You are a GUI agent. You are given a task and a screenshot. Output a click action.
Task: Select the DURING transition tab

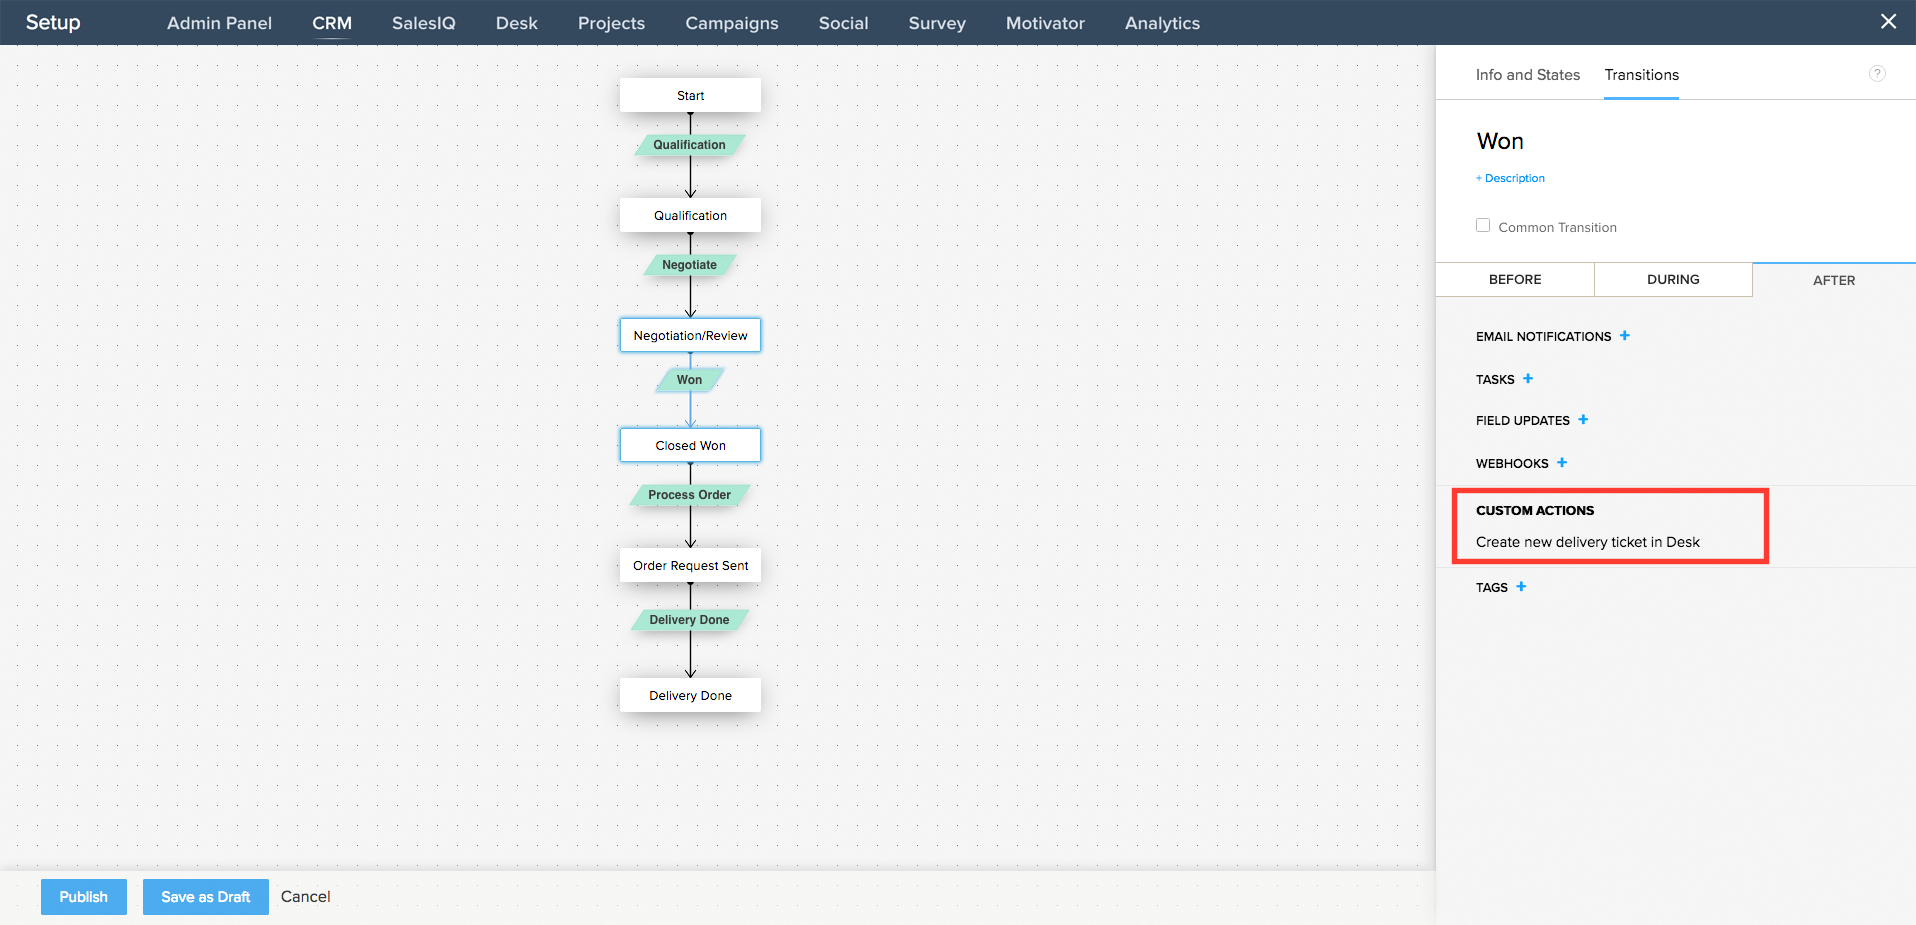click(x=1672, y=280)
